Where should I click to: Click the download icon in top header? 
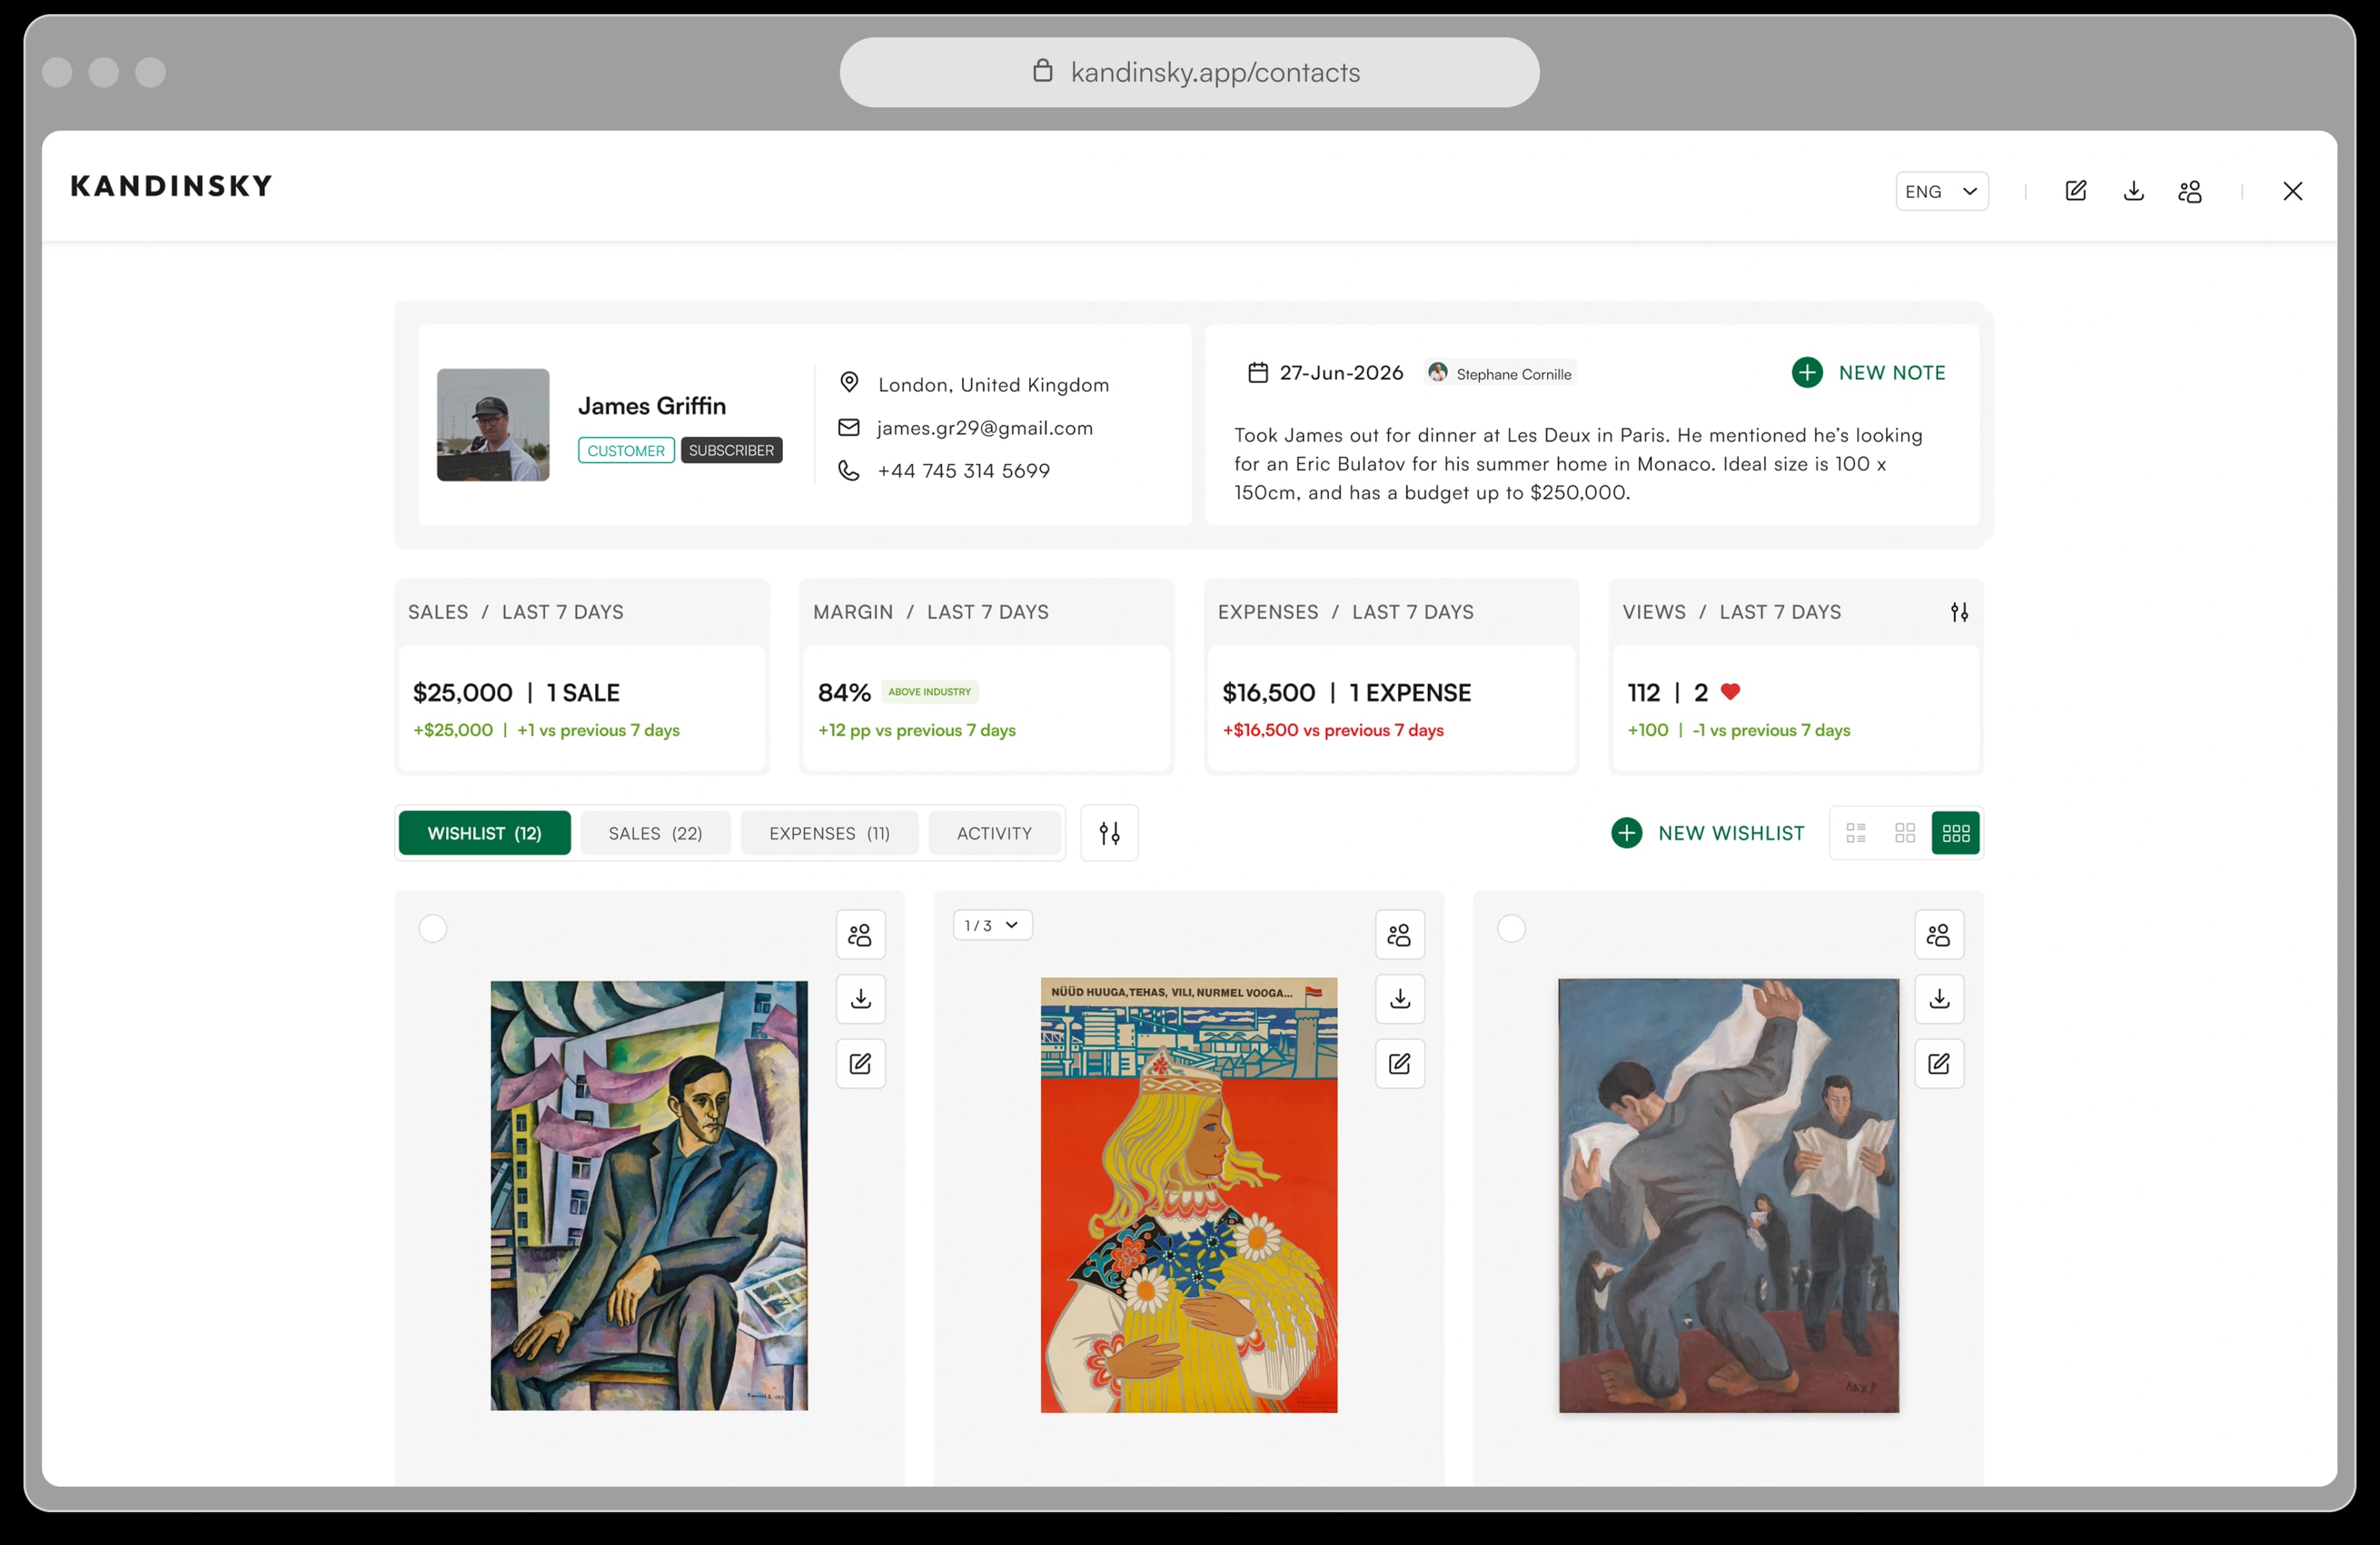(2133, 190)
